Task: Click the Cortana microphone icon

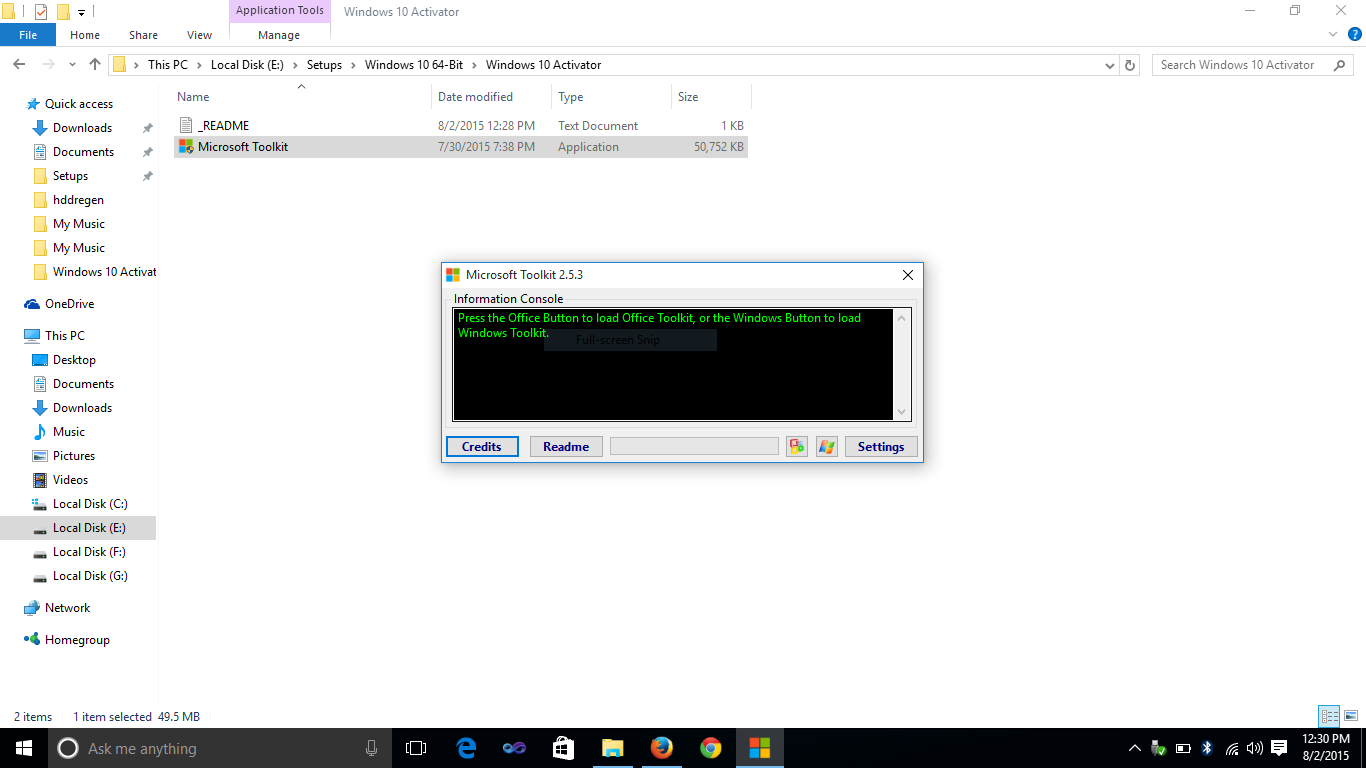Action: [371, 748]
